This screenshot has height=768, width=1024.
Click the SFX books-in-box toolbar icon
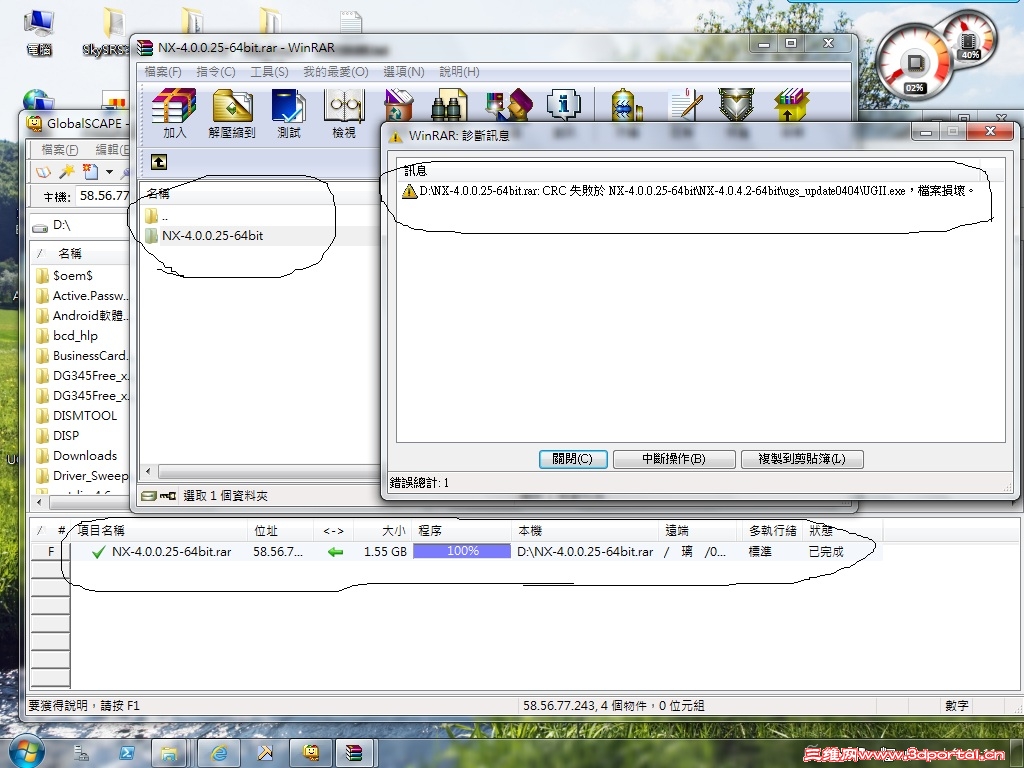792,104
